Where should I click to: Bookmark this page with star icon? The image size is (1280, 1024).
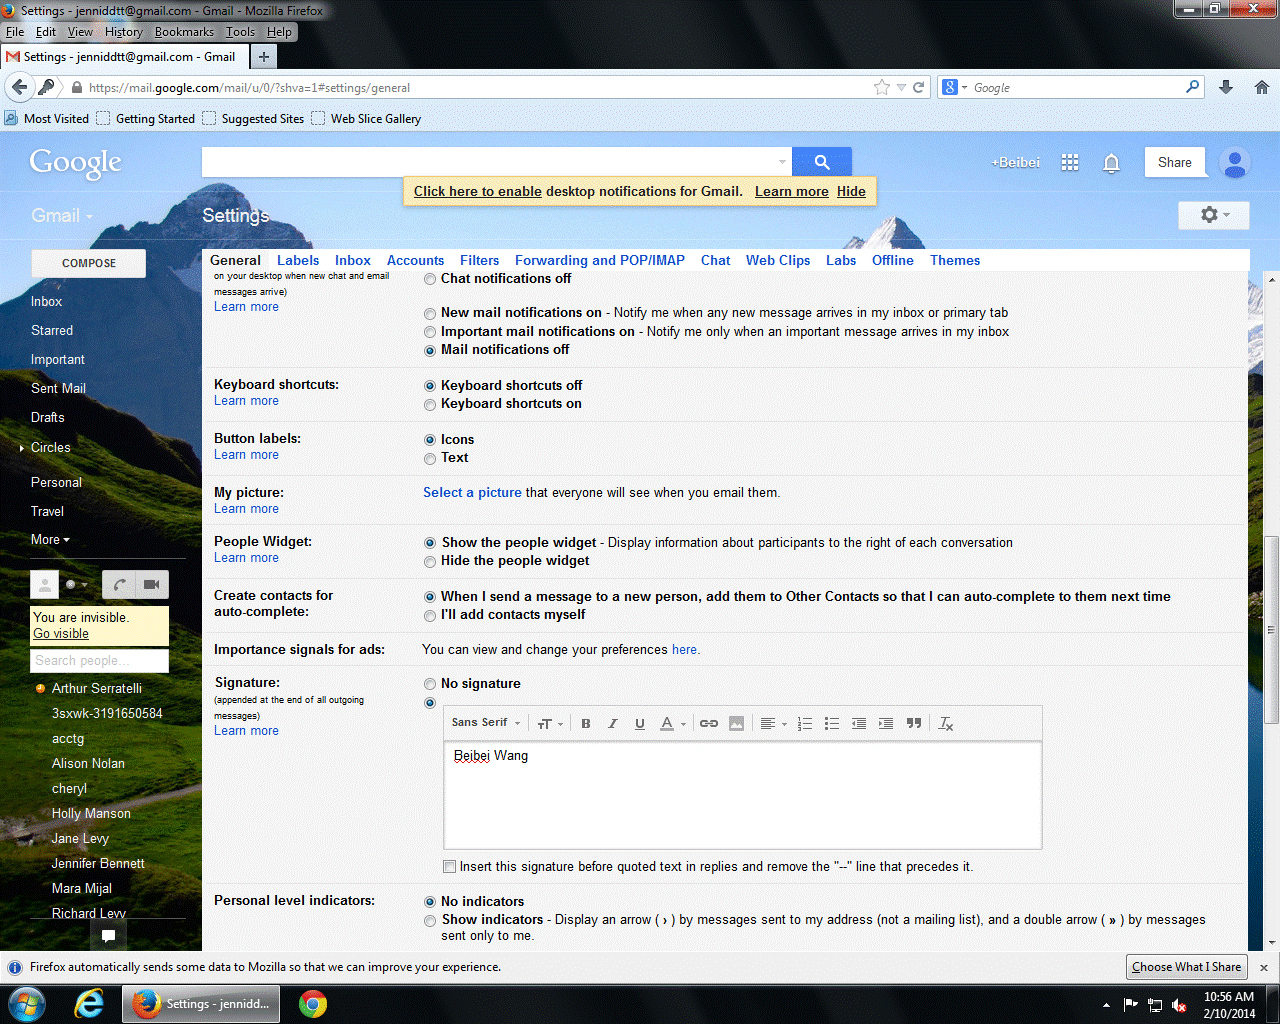(x=881, y=87)
